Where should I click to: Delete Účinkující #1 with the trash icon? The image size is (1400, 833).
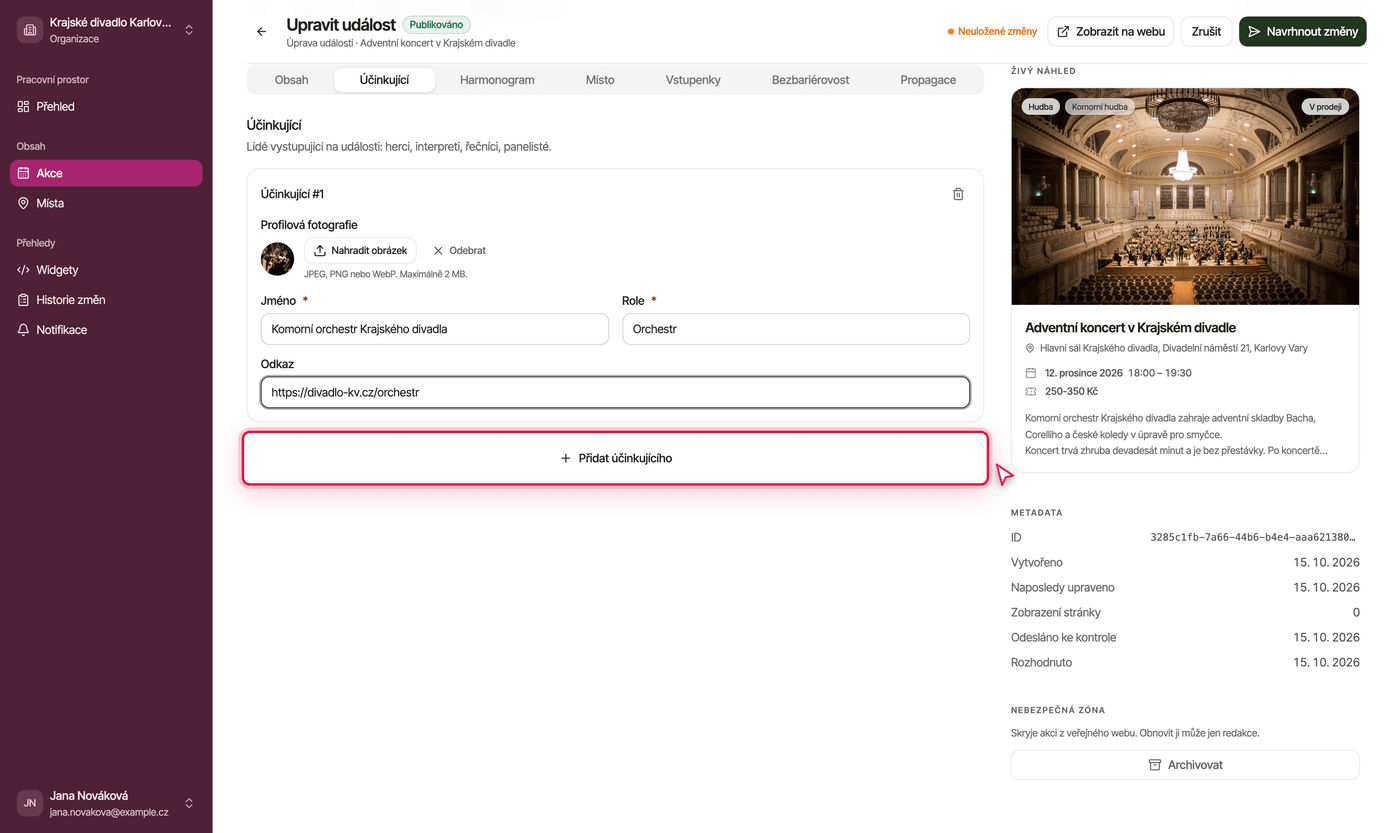tap(958, 194)
